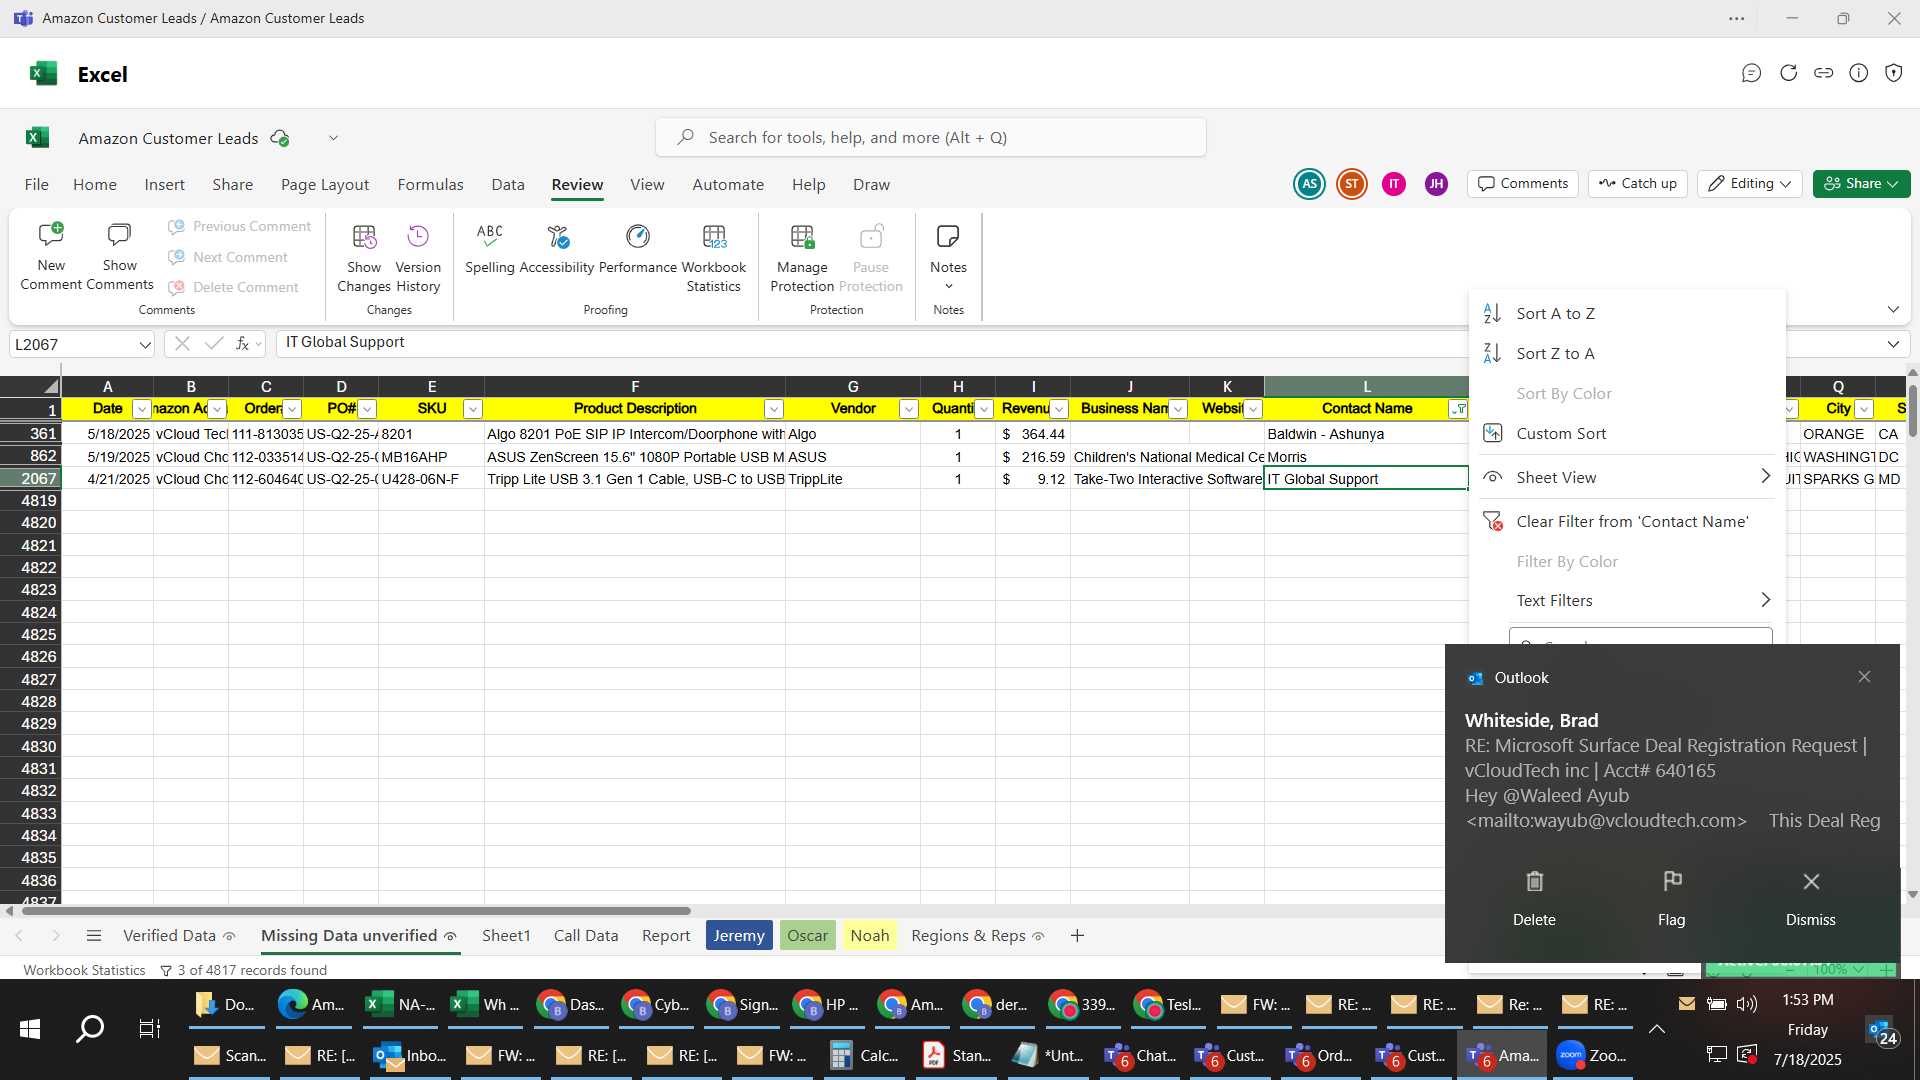Open the Editing mode dropdown
The width and height of the screenshot is (1920, 1080).
tap(1750, 184)
